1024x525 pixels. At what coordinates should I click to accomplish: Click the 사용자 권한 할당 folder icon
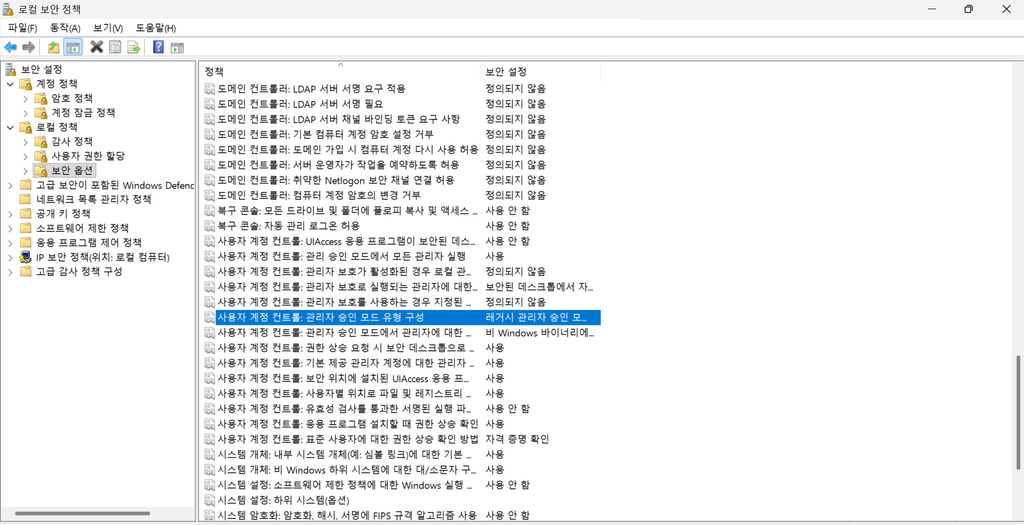click(41, 156)
